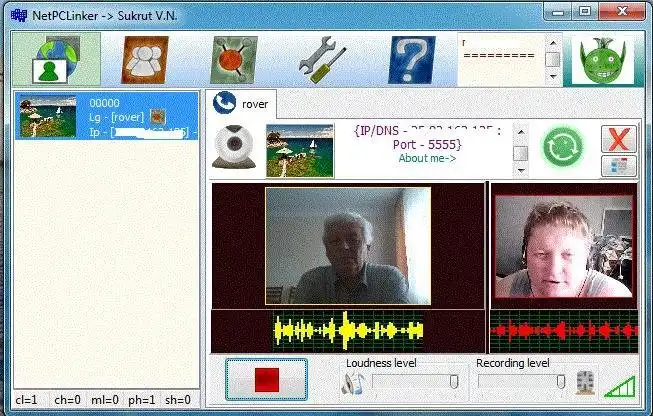
Task: Click the orange network node icon
Action: (234, 60)
